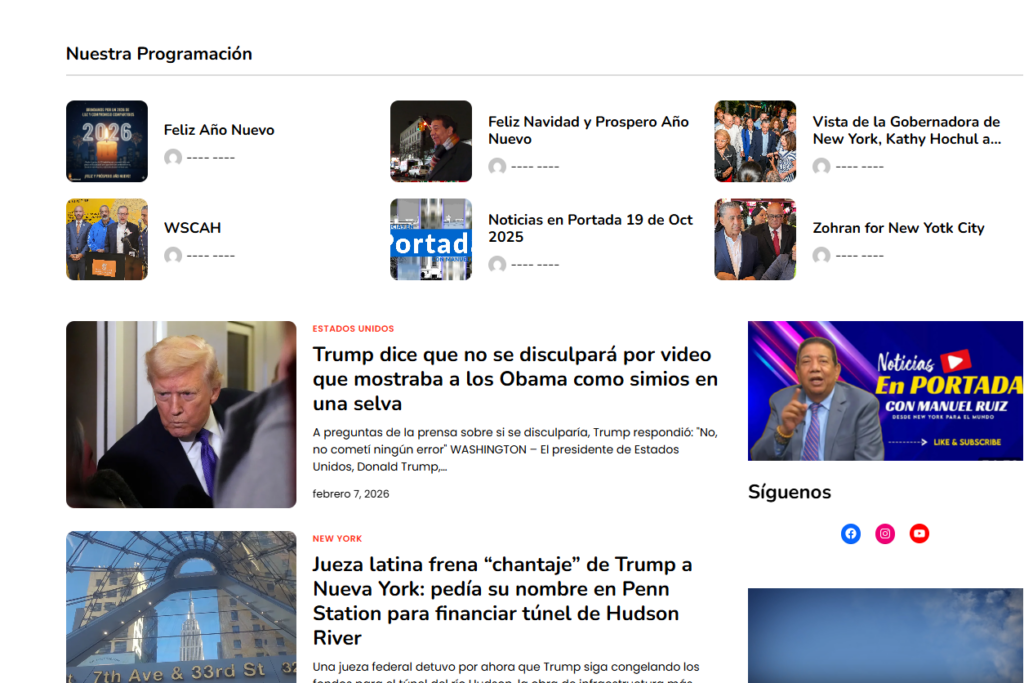Click author avatar under Noticias en Portada 19 de Oct
This screenshot has width=1024, height=683.
[497, 265]
